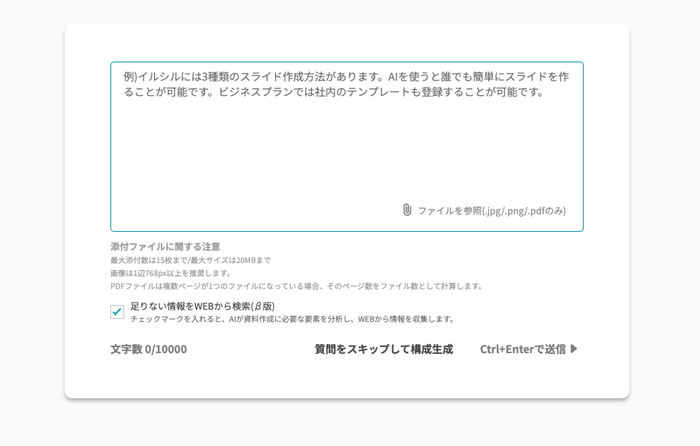Click the paperclip attachment icon

407,210
